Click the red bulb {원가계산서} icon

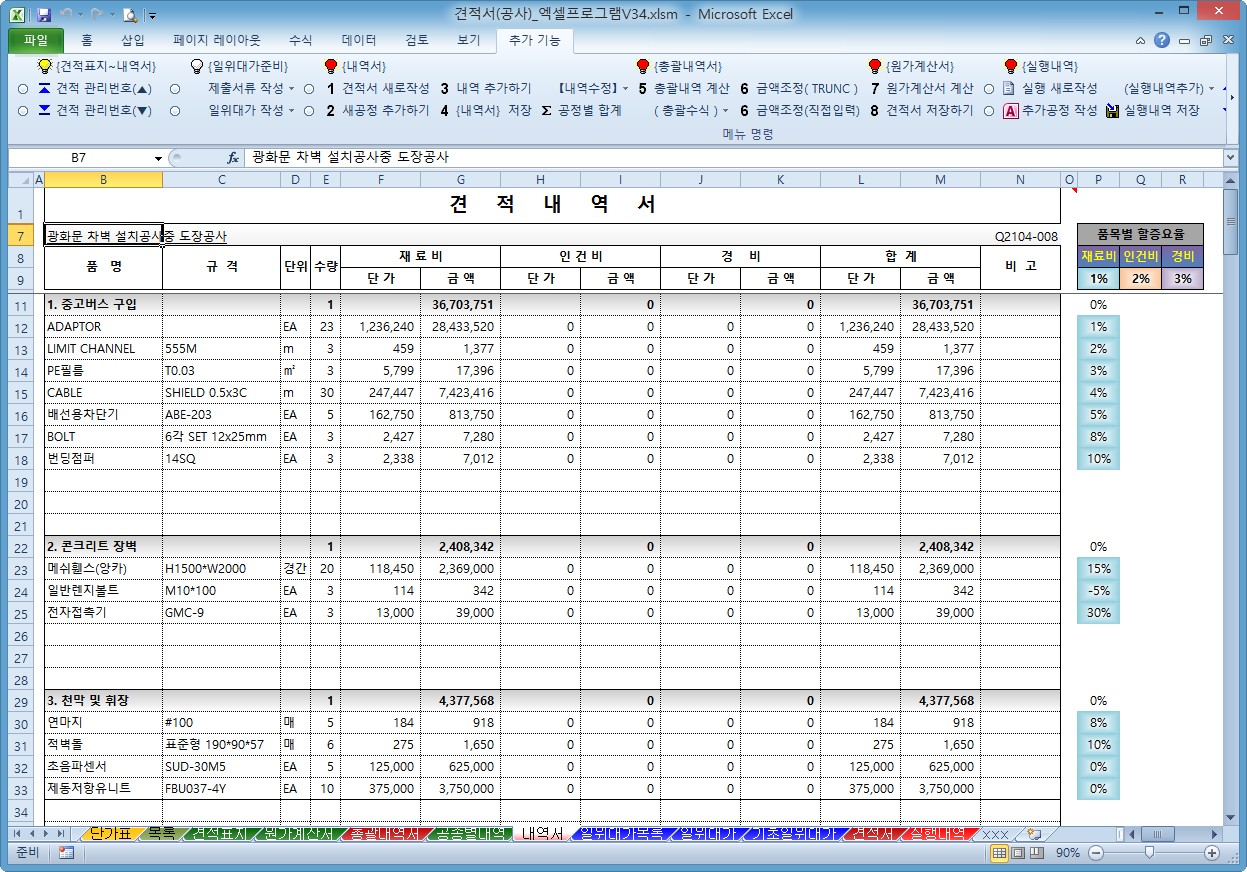(x=875, y=66)
